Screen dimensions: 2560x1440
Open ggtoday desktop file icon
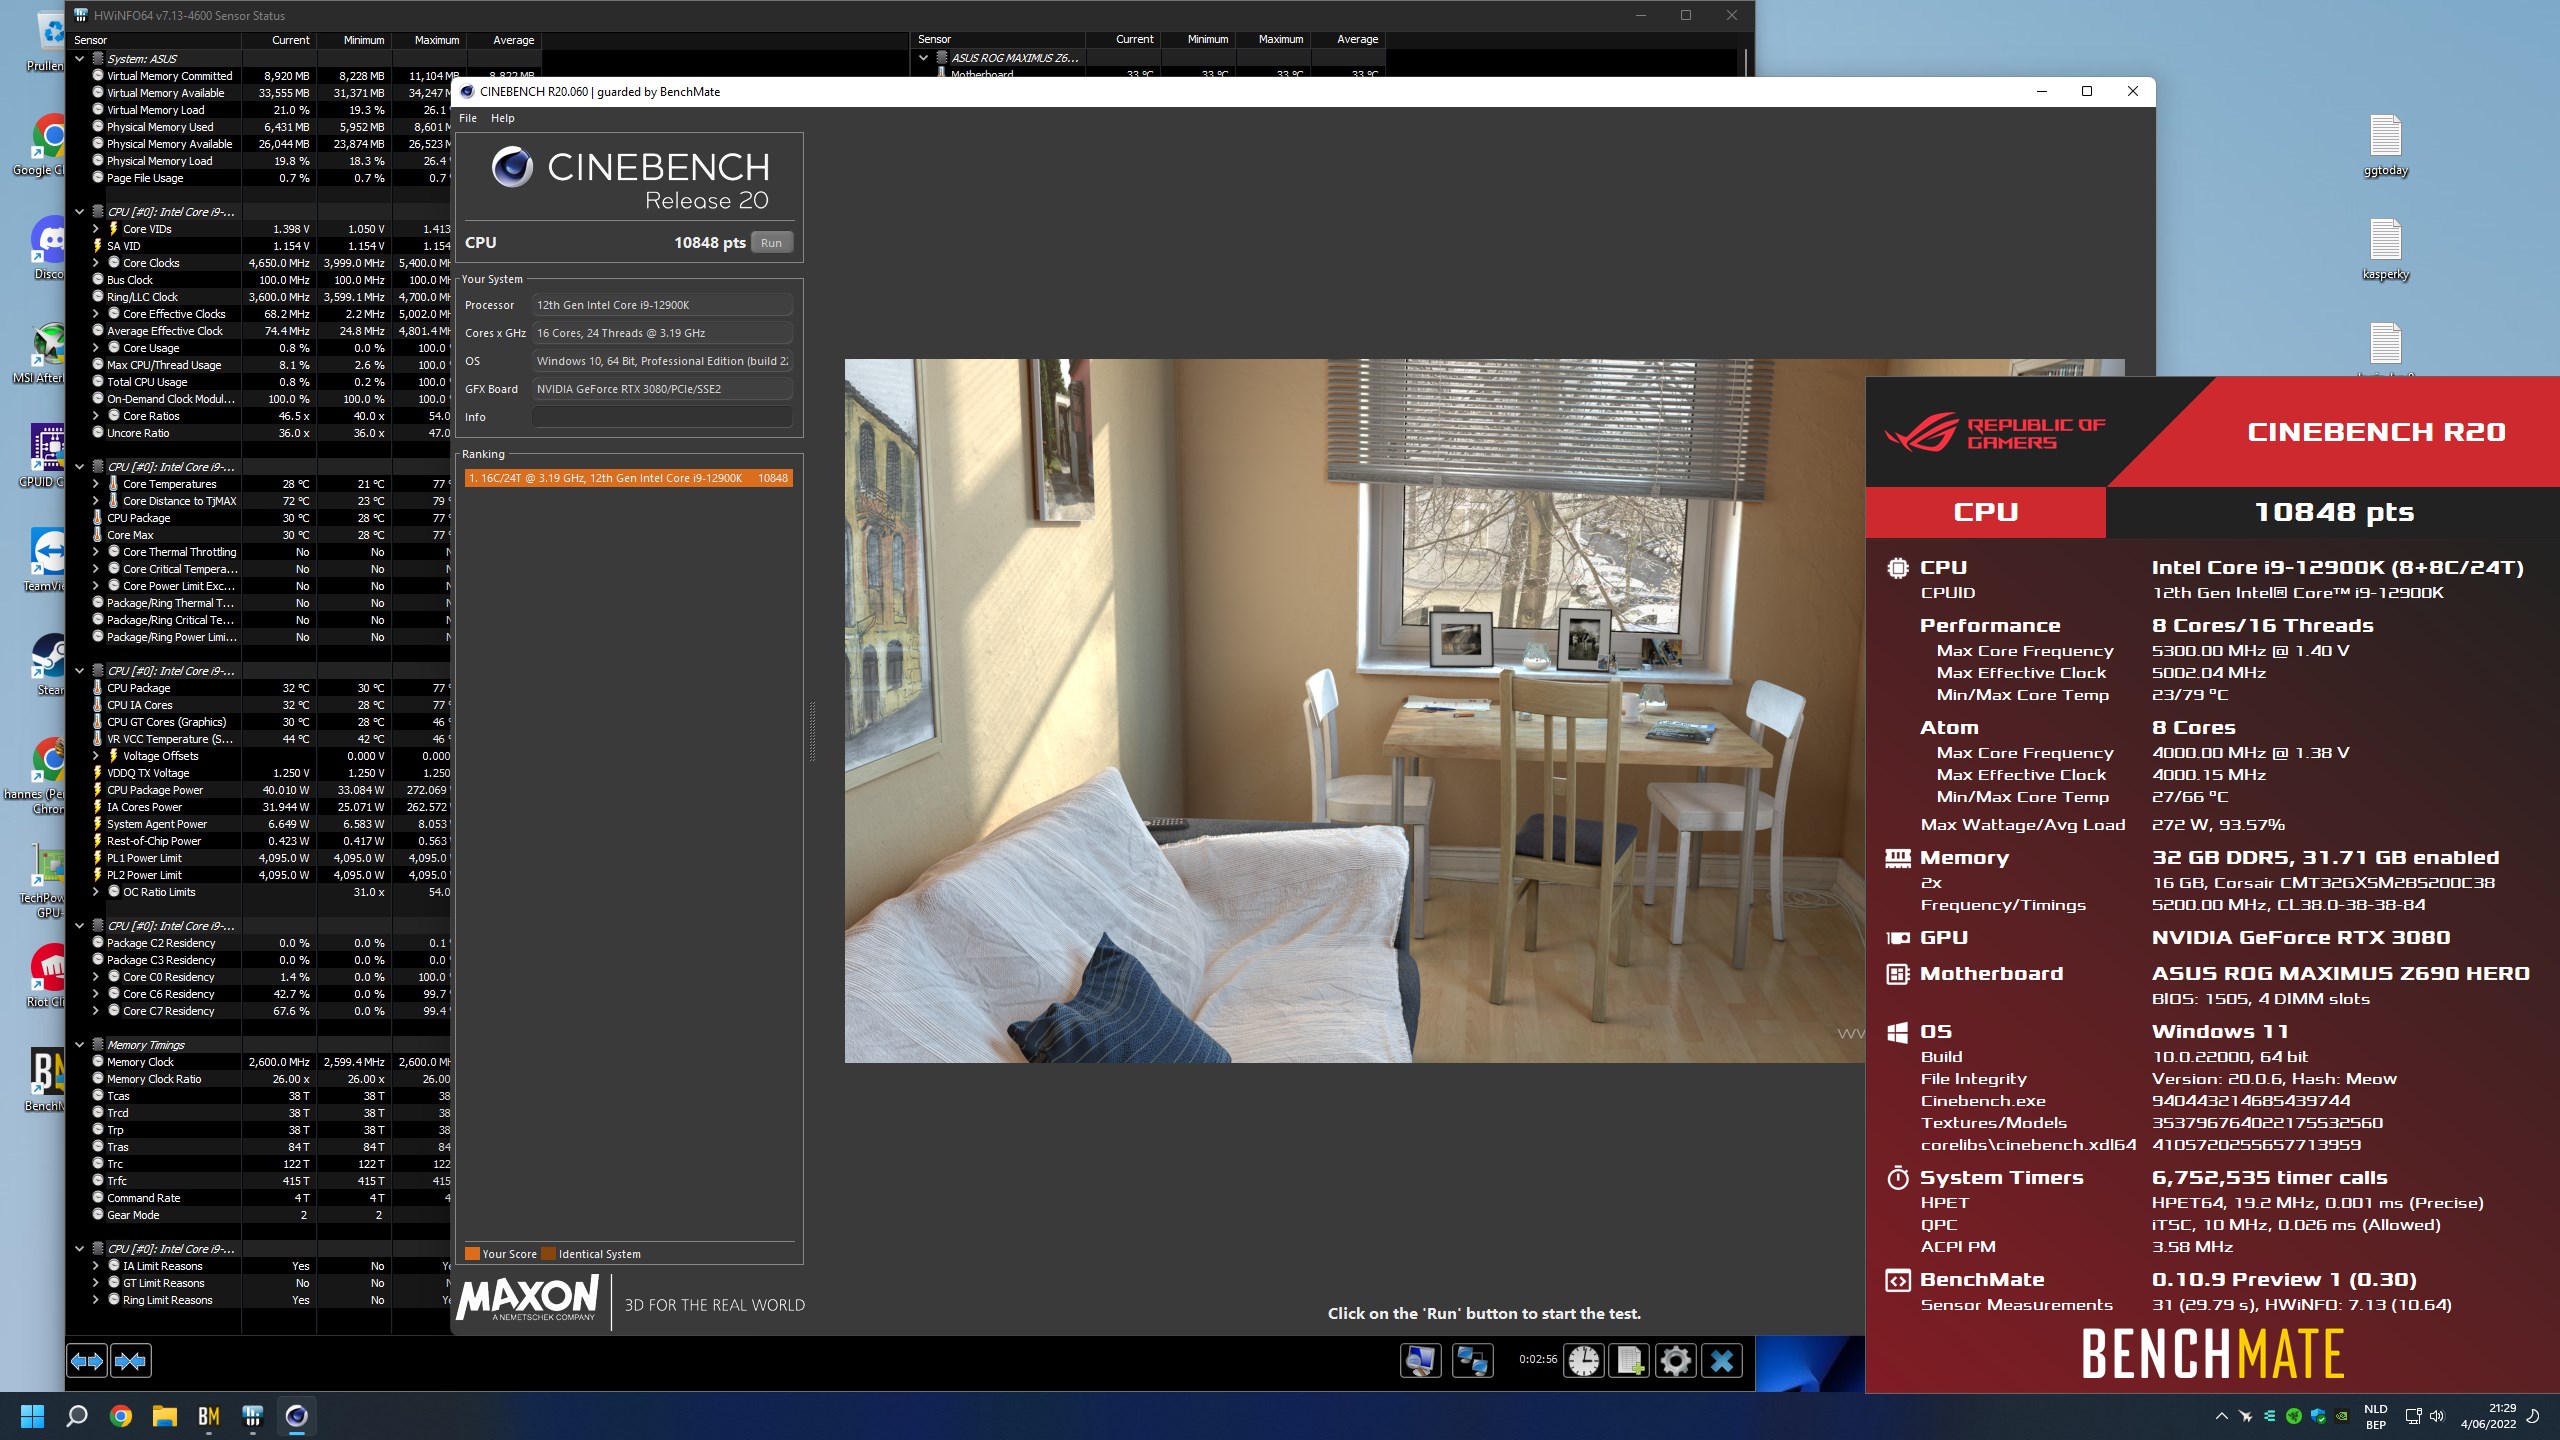click(2385, 145)
